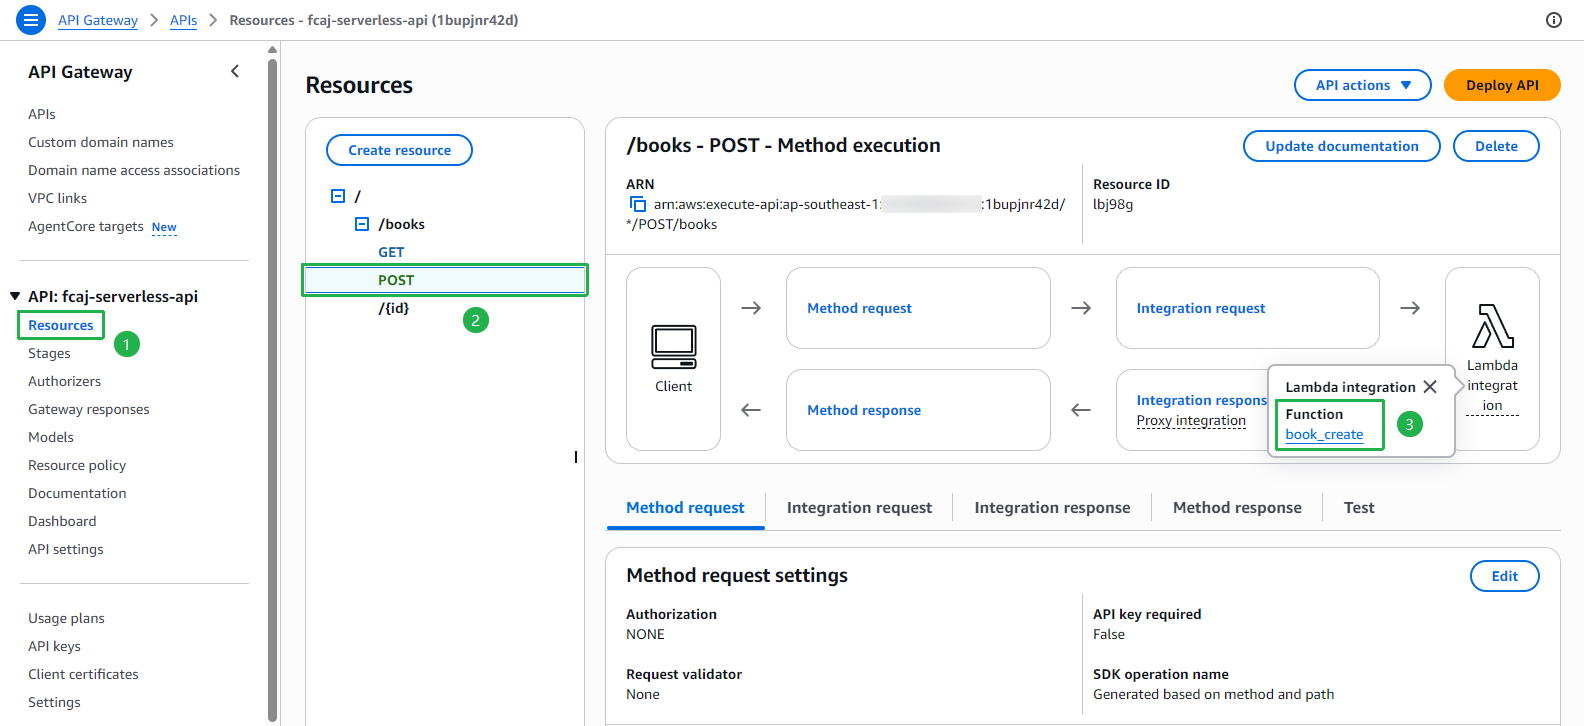Screen dimensions: 1584x726
Task: Select the /books resource label
Action: (x=402, y=224)
